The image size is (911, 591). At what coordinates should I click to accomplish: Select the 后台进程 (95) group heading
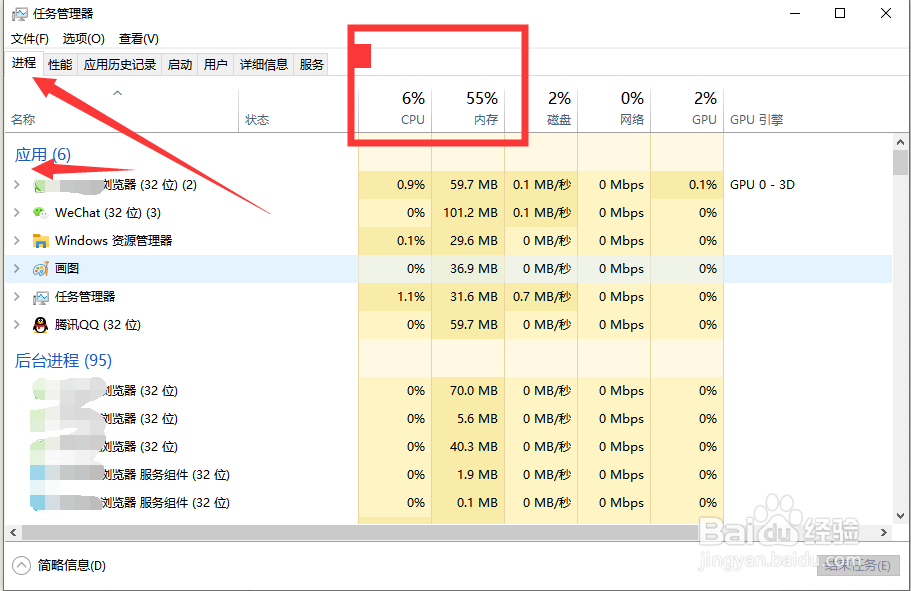coord(63,361)
